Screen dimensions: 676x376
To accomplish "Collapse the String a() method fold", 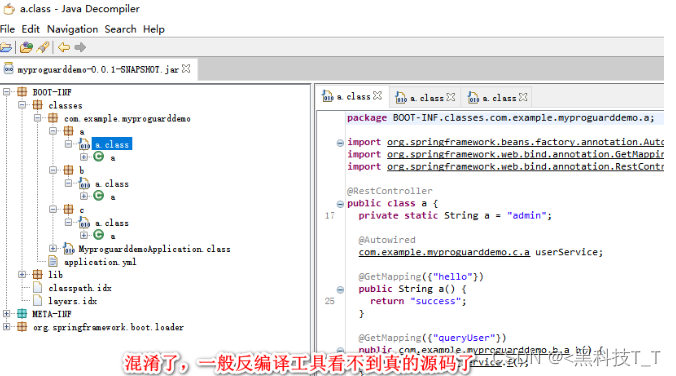I will point(340,290).
